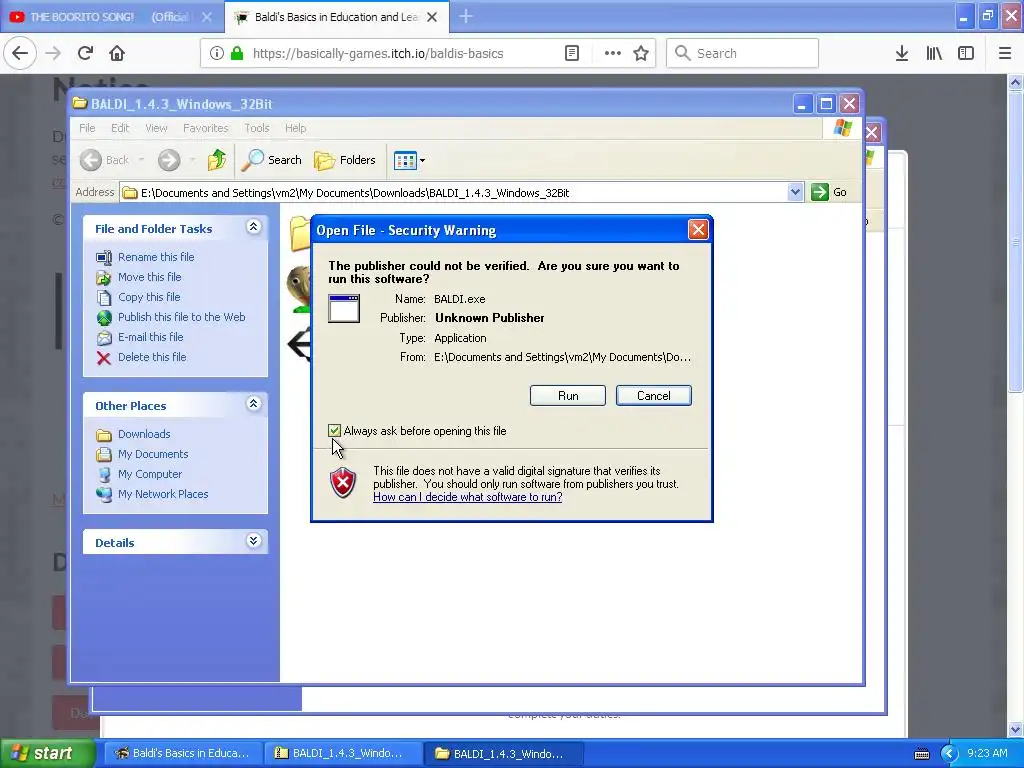The height and width of the screenshot is (768, 1024).
Task: Bookmark this page with star icon
Action: [641, 53]
